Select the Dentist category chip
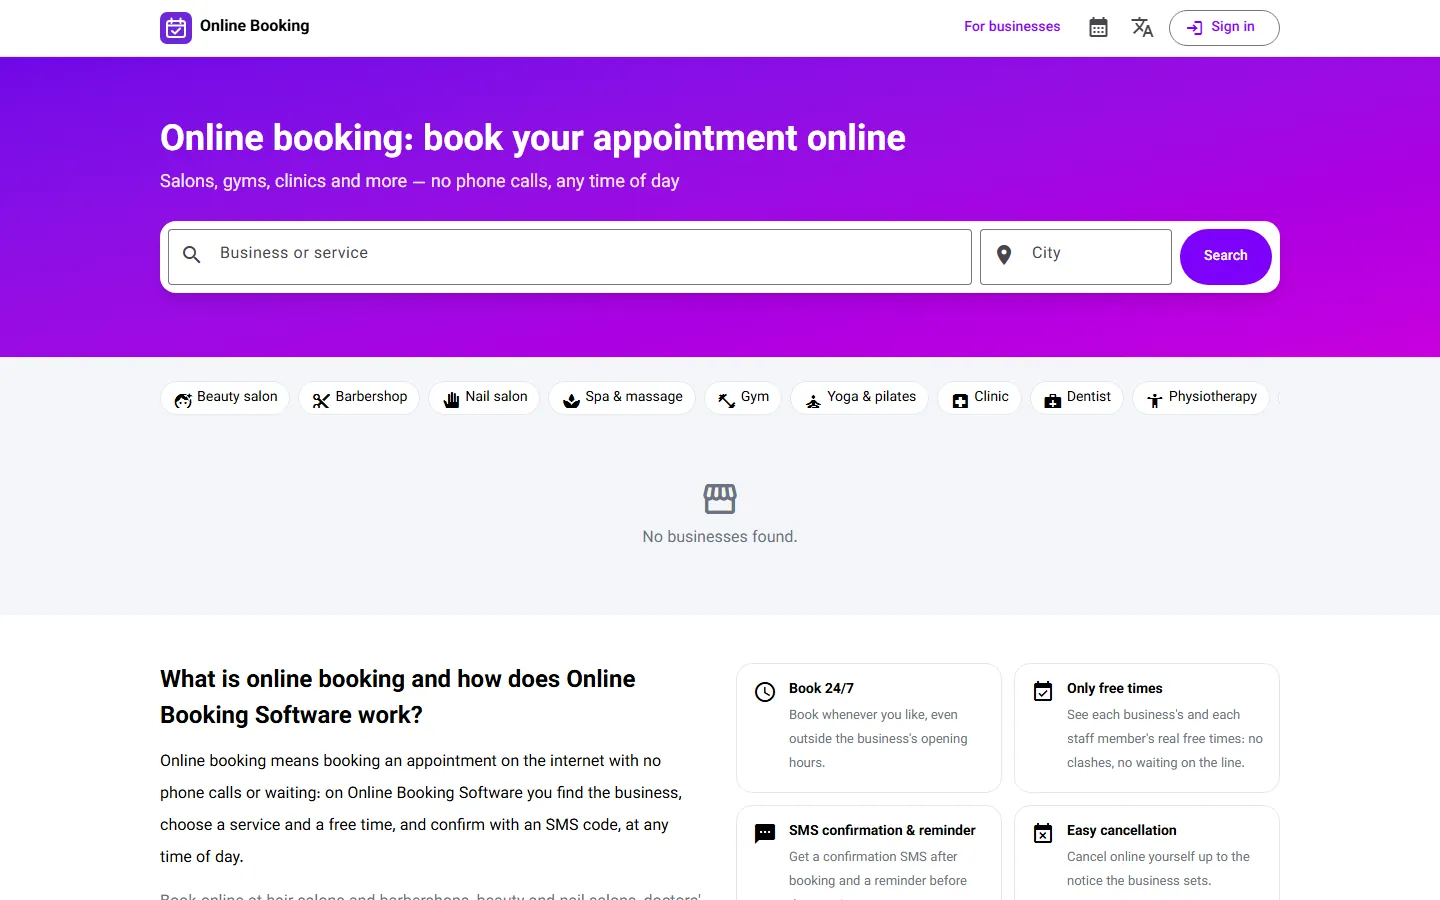The height and width of the screenshot is (900, 1440). tap(1077, 398)
